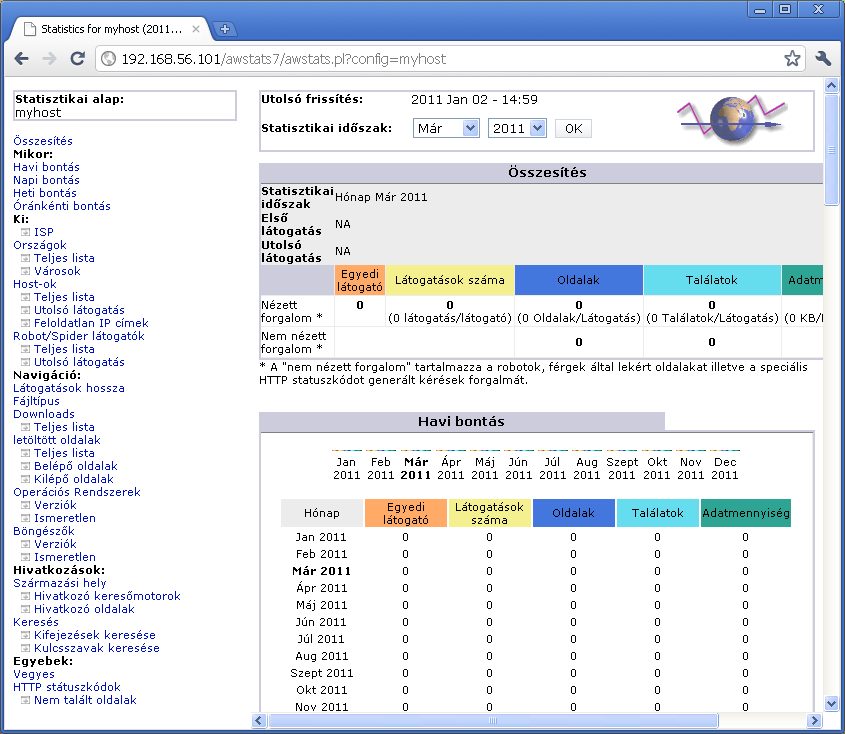
Task: Click the horizontal scrollbar right arrow
Action: pos(814,721)
